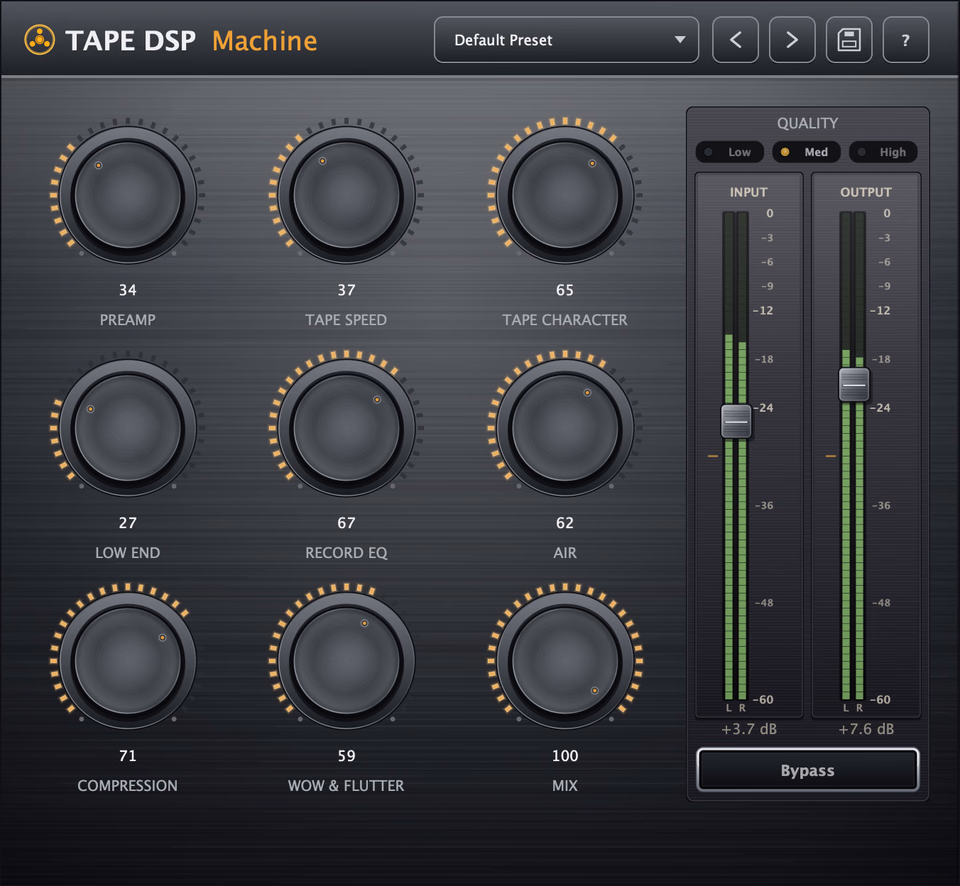Click the Output level fader handle
This screenshot has height=886, width=960.
(853, 385)
